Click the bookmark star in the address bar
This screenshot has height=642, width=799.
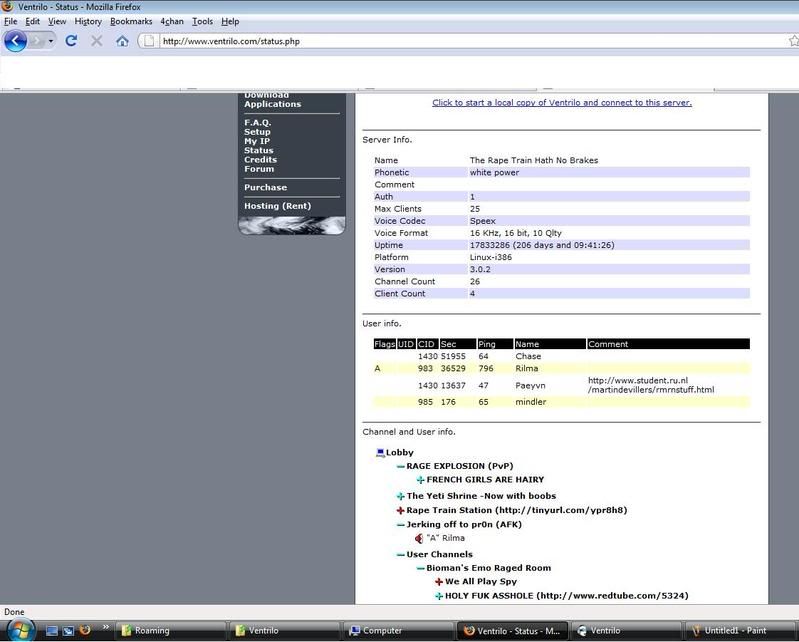pyautogui.click(x=793, y=41)
